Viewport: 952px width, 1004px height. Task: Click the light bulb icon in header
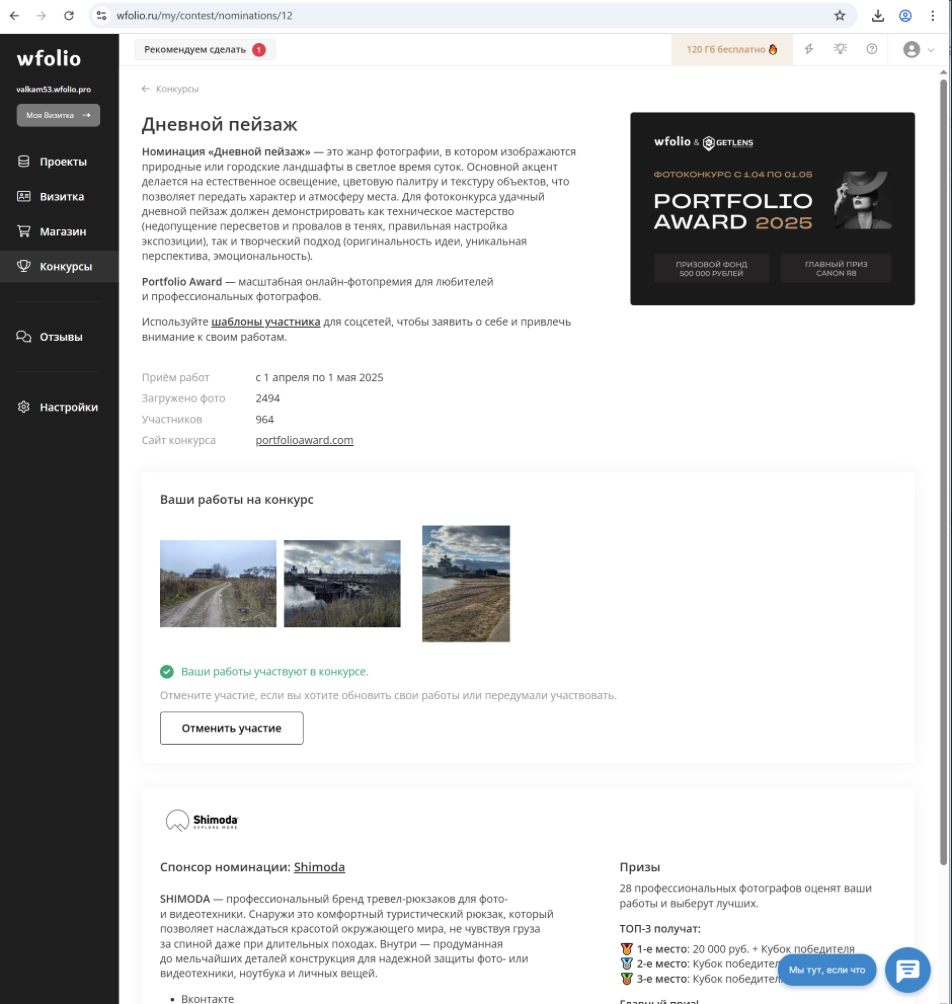[840, 49]
